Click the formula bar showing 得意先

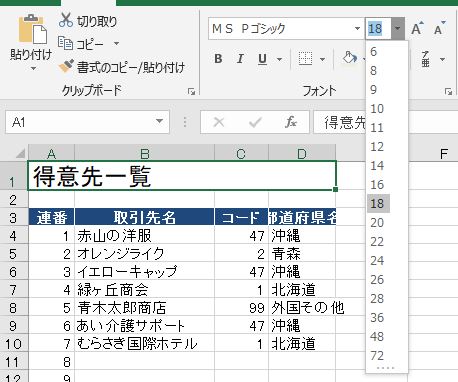pos(340,122)
